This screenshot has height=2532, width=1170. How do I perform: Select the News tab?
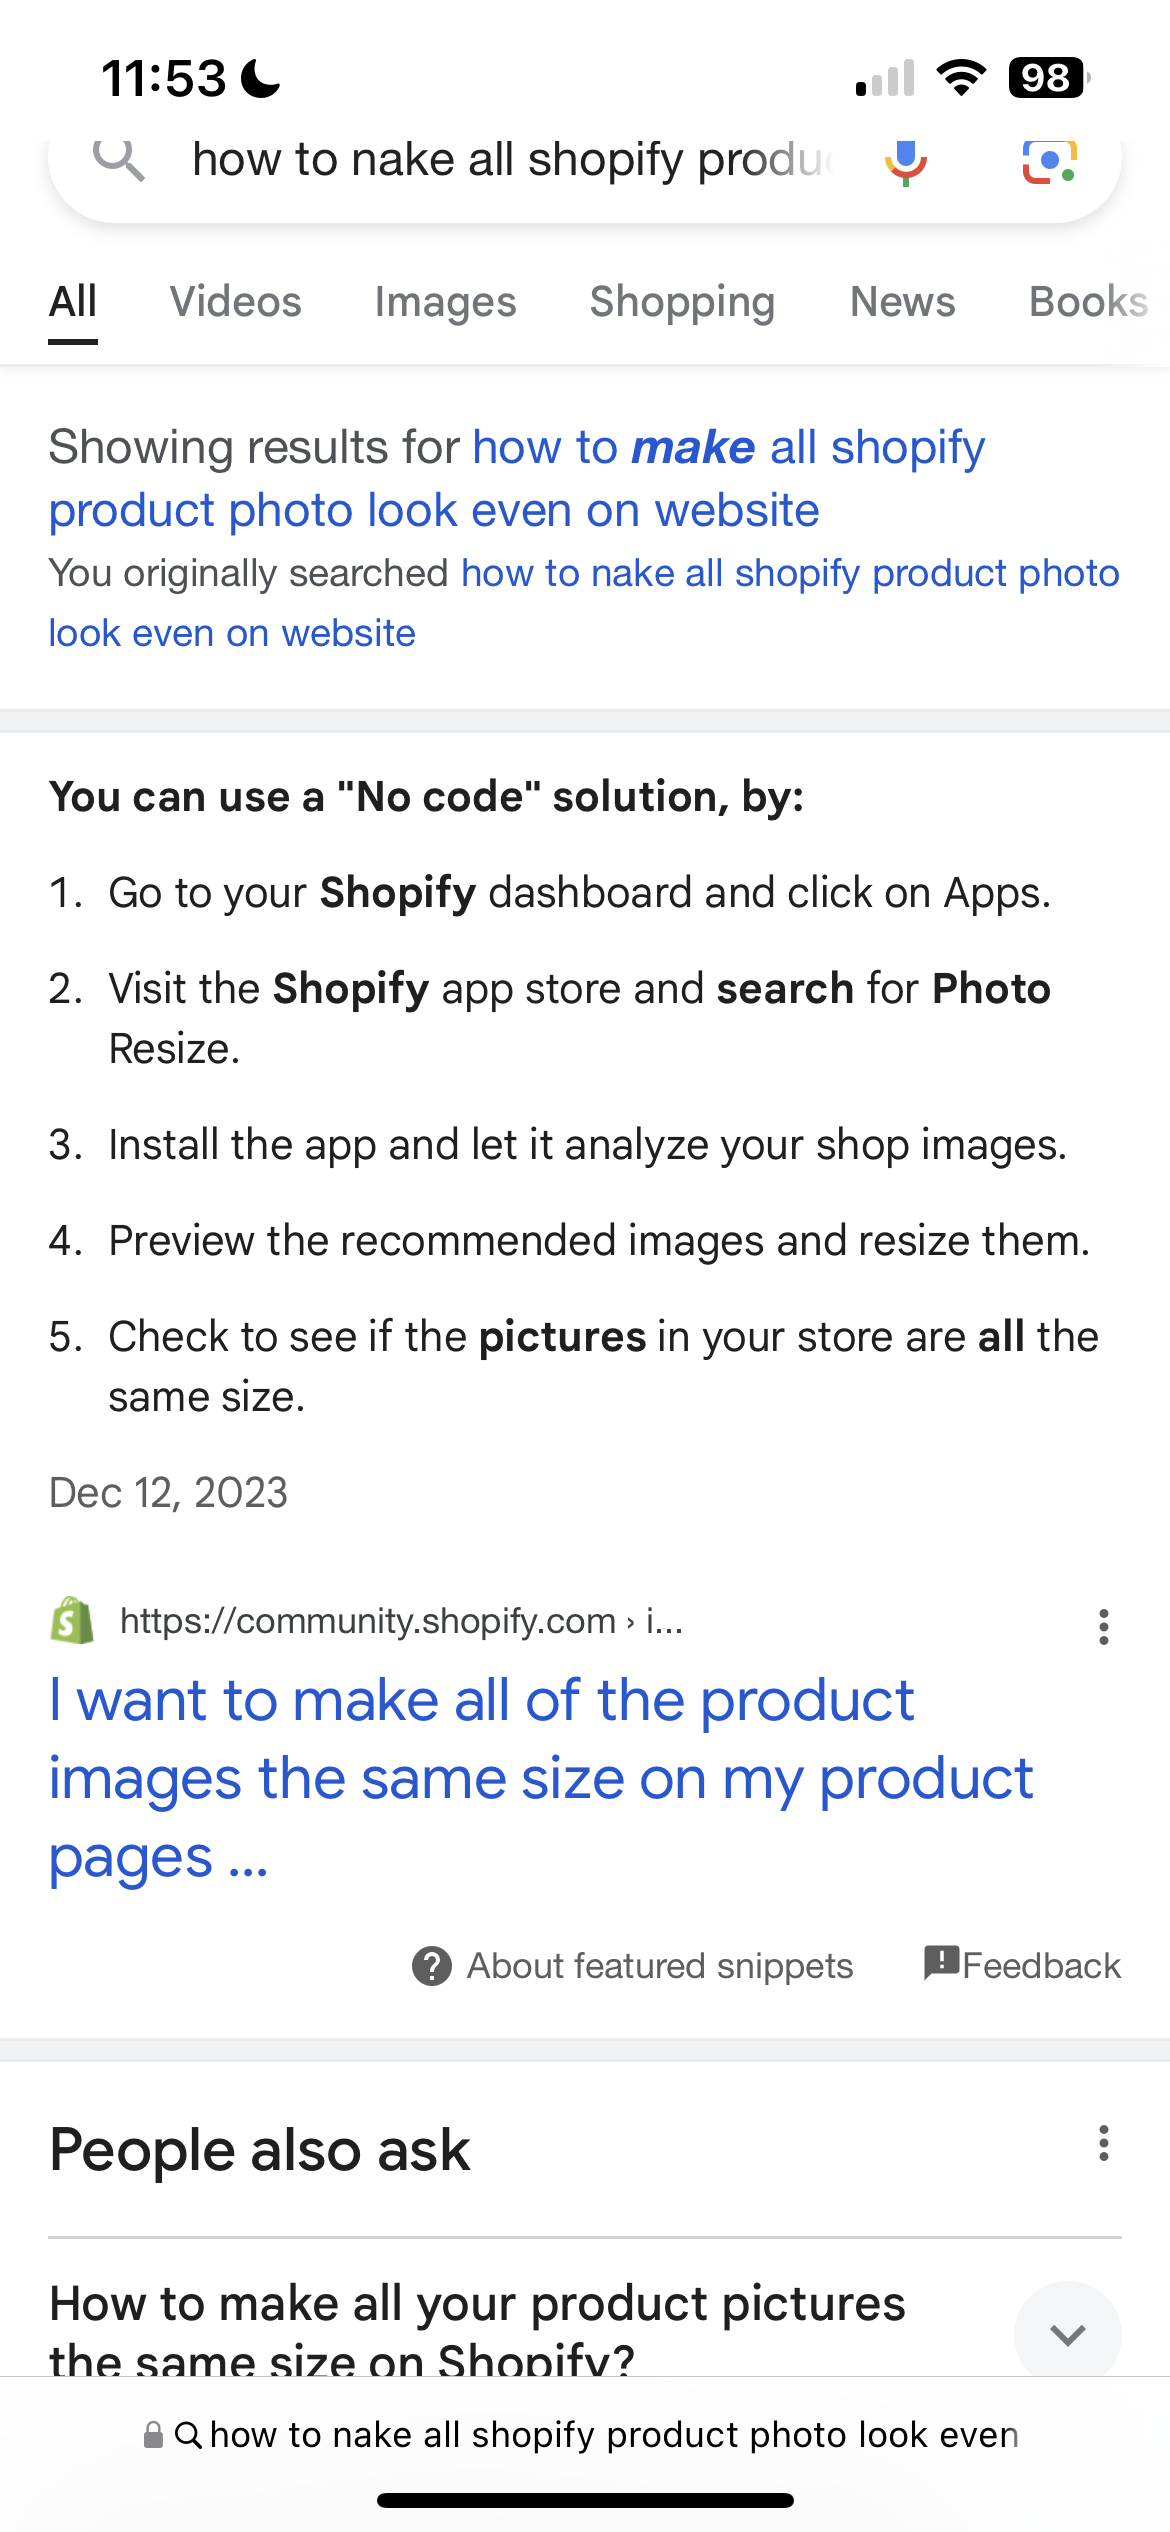click(x=902, y=302)
